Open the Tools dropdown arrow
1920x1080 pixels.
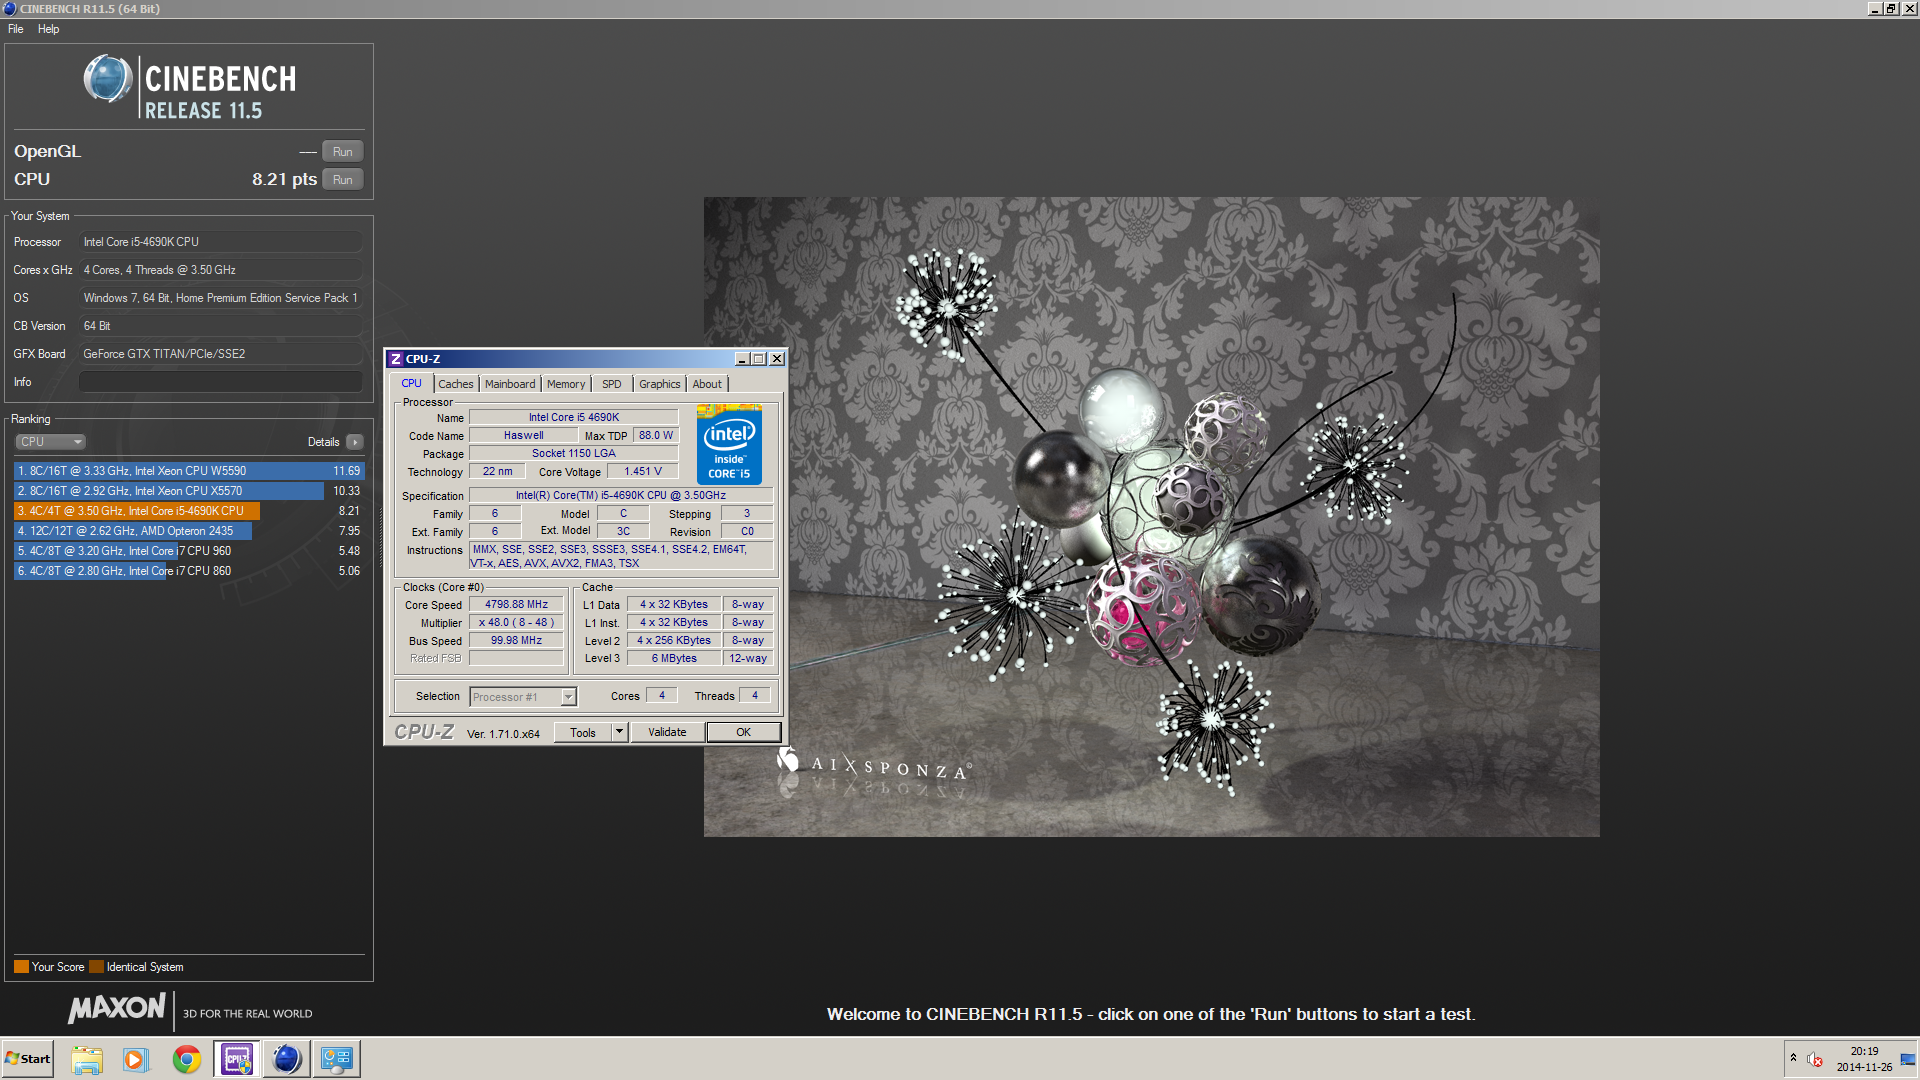pos(619,733)
